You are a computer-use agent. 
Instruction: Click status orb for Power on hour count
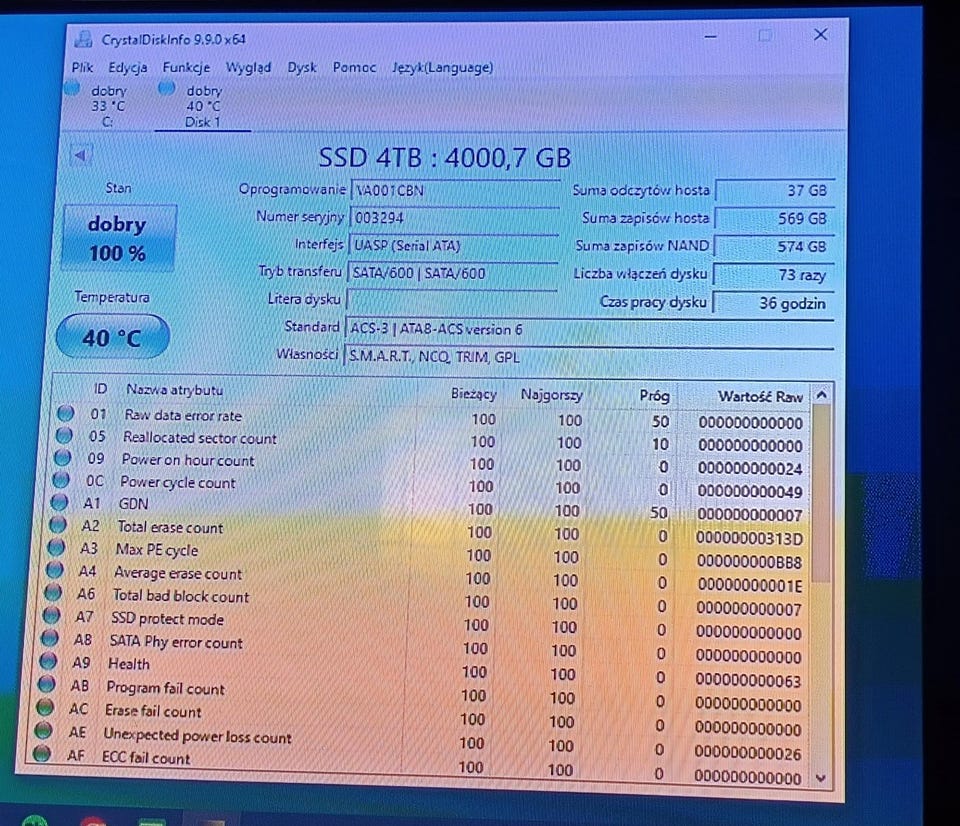(62, 457)
